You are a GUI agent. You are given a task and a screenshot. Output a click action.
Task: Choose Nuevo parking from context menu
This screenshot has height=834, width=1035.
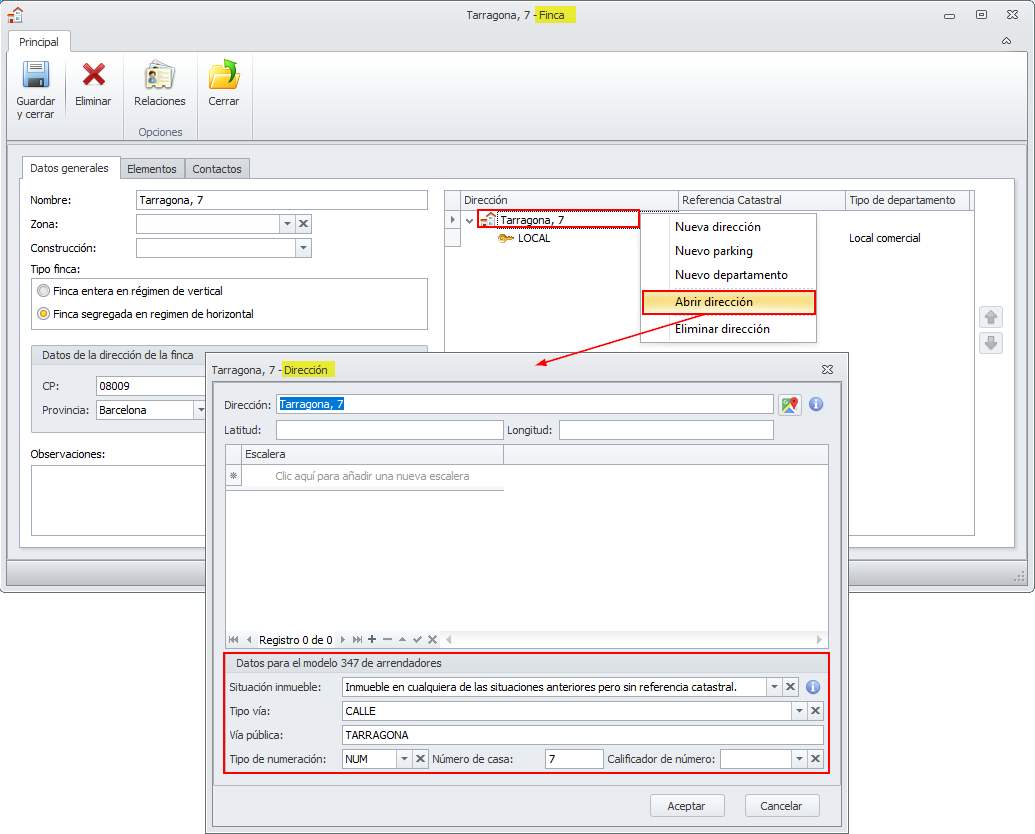click(x=714, y=251)
